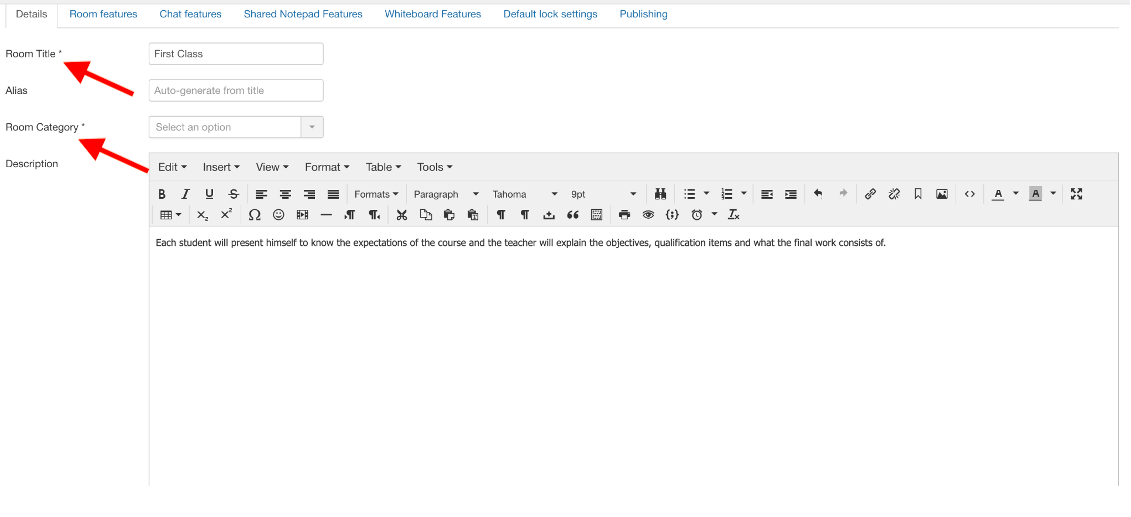Screen dimensions: 1131x517
Task: Toggle italic formatting in the editor
Action: point(185,194)
